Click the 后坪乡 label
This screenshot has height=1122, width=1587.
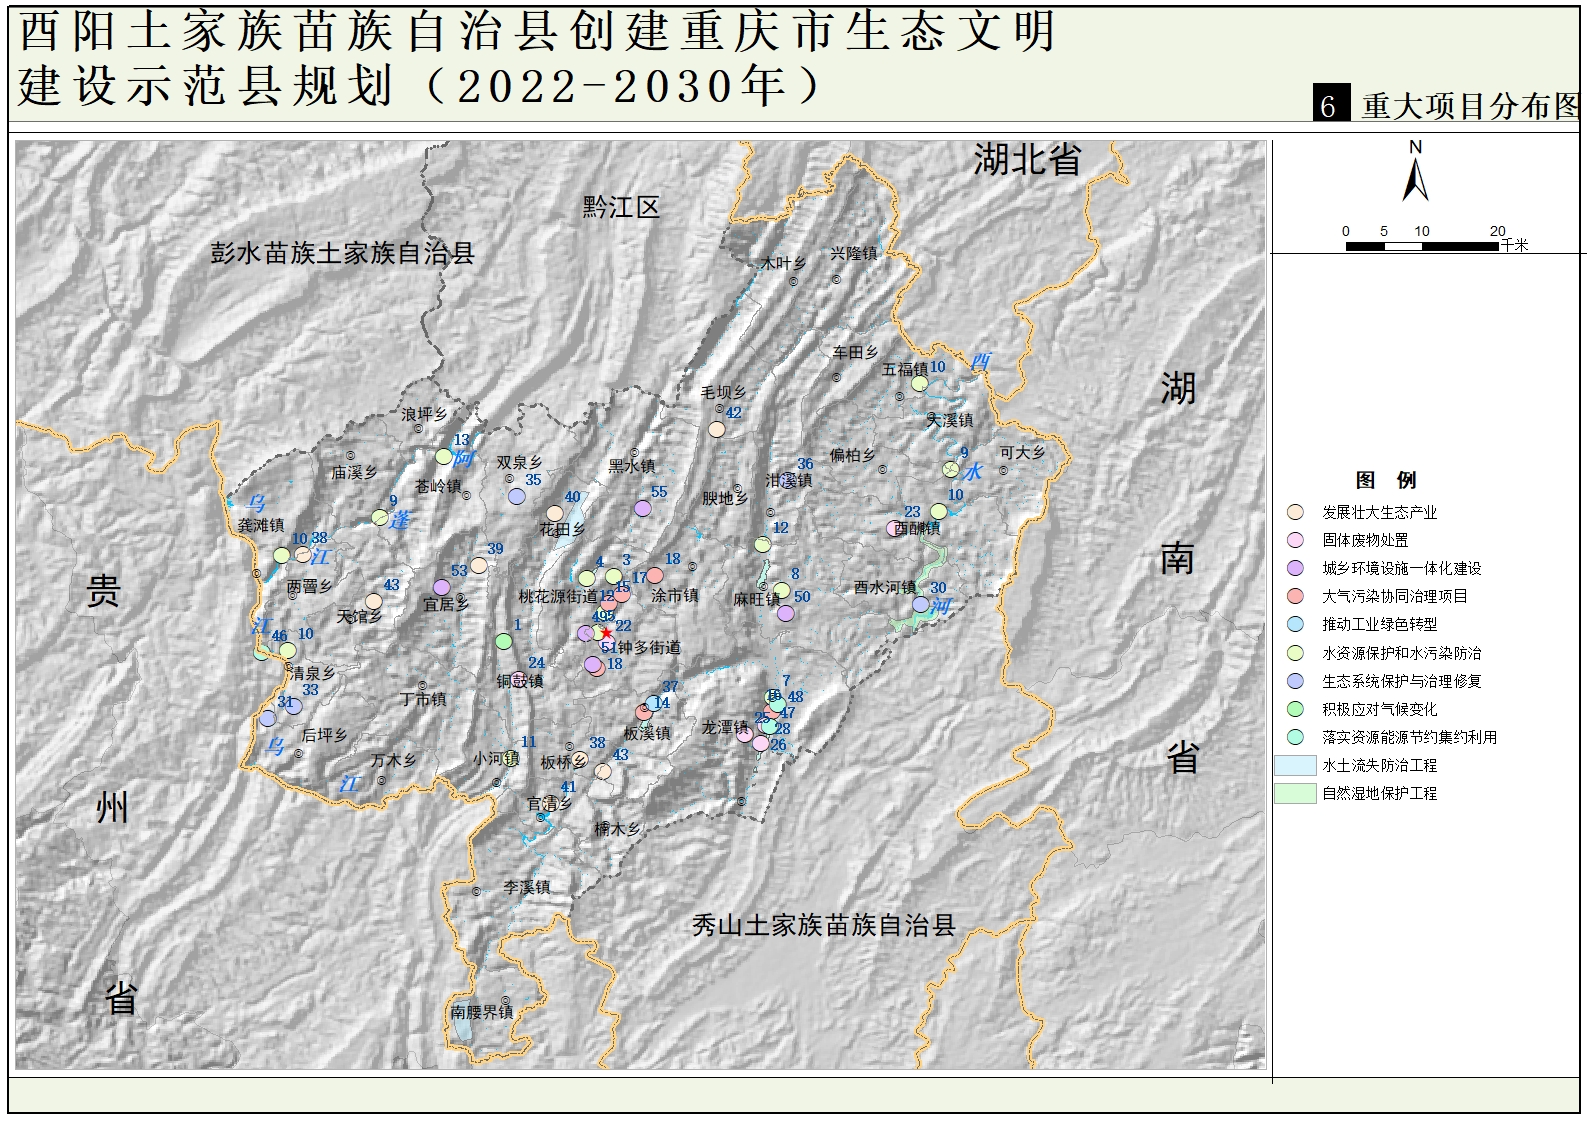pos(324,735)
